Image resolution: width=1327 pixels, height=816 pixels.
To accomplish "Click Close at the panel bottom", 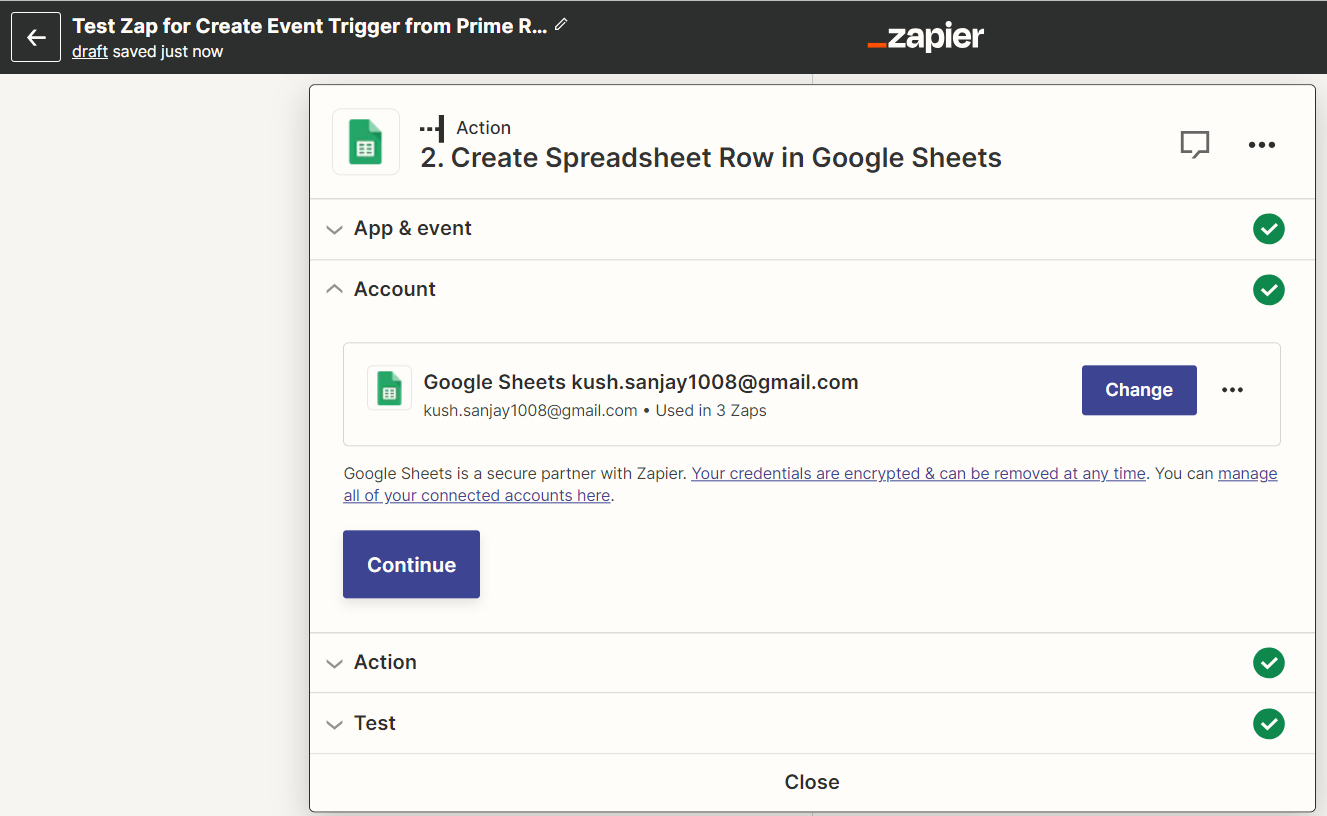I will tap(811, 782).
